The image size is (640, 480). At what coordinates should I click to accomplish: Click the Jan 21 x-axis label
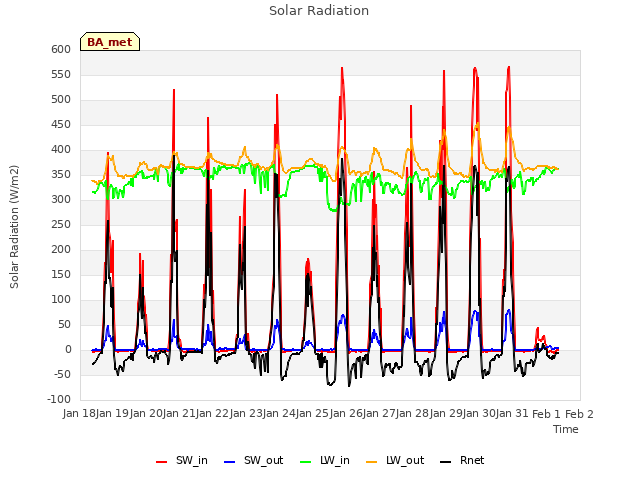click(179, 414)
